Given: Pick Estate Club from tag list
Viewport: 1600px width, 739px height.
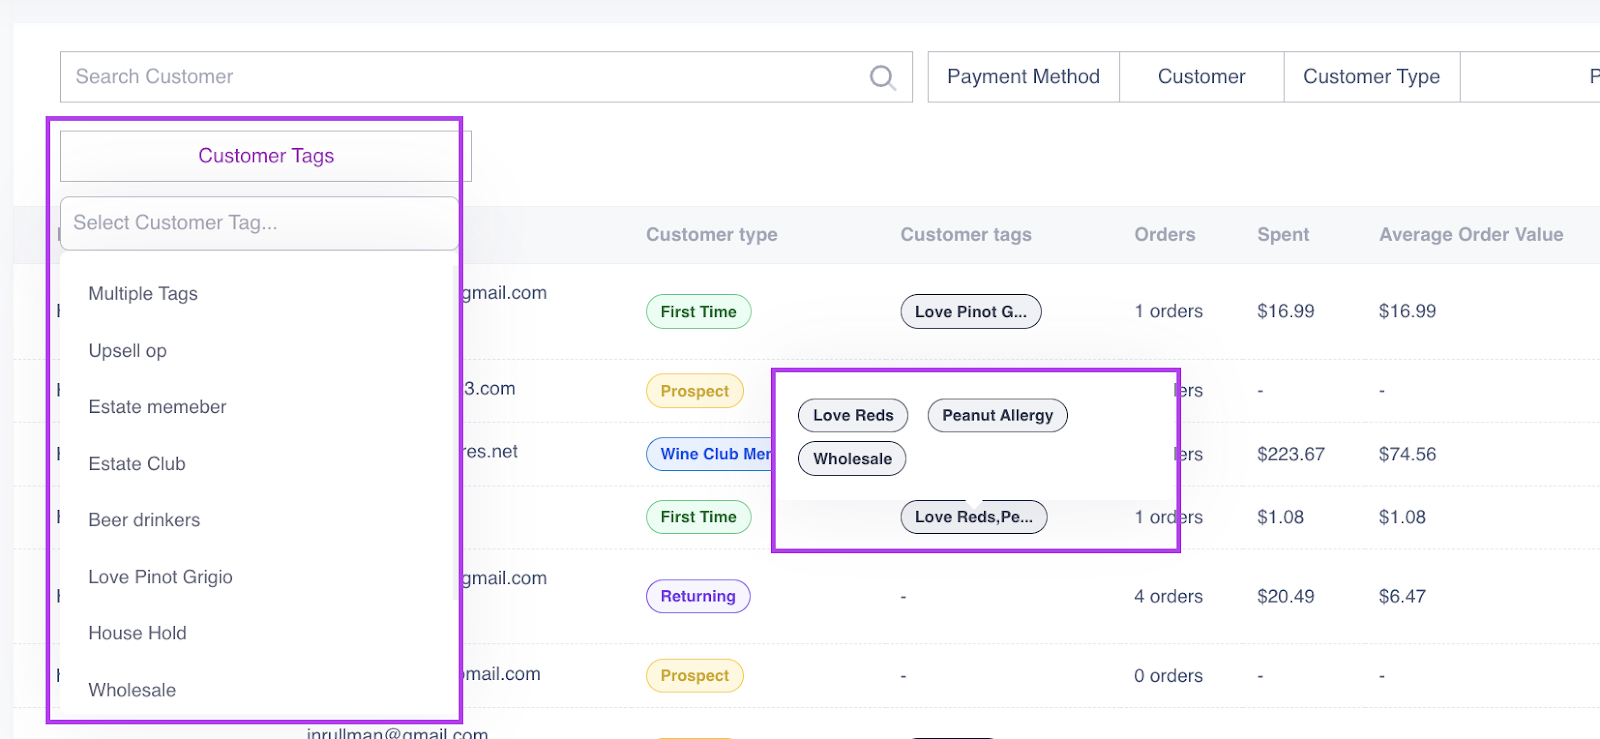Looking at the screenshot, I should point(137,464).
